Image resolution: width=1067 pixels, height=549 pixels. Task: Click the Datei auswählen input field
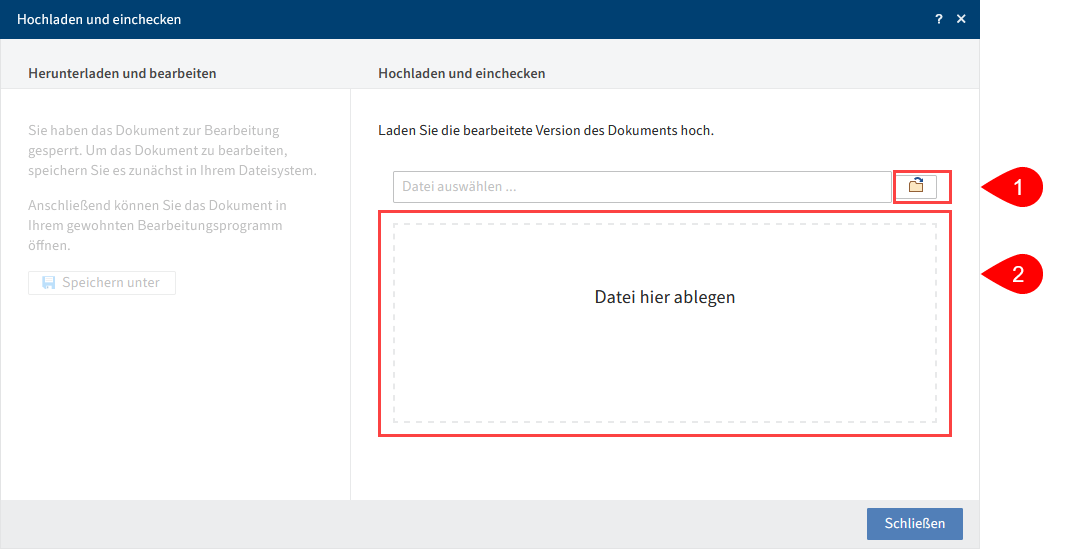(642, 186)
